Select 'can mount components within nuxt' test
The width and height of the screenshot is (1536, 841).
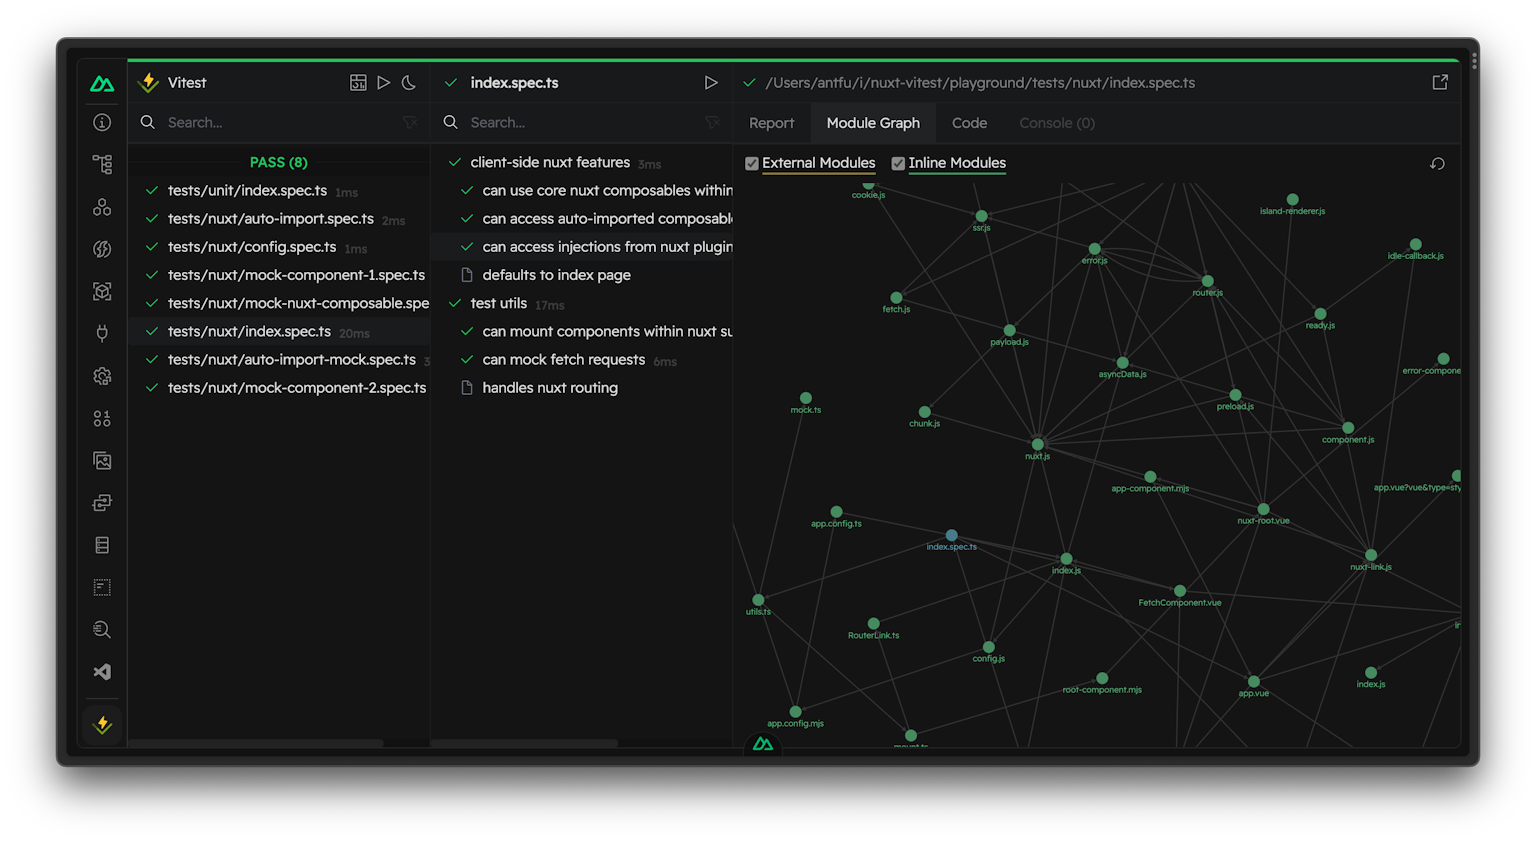click(x=582, y=331)
